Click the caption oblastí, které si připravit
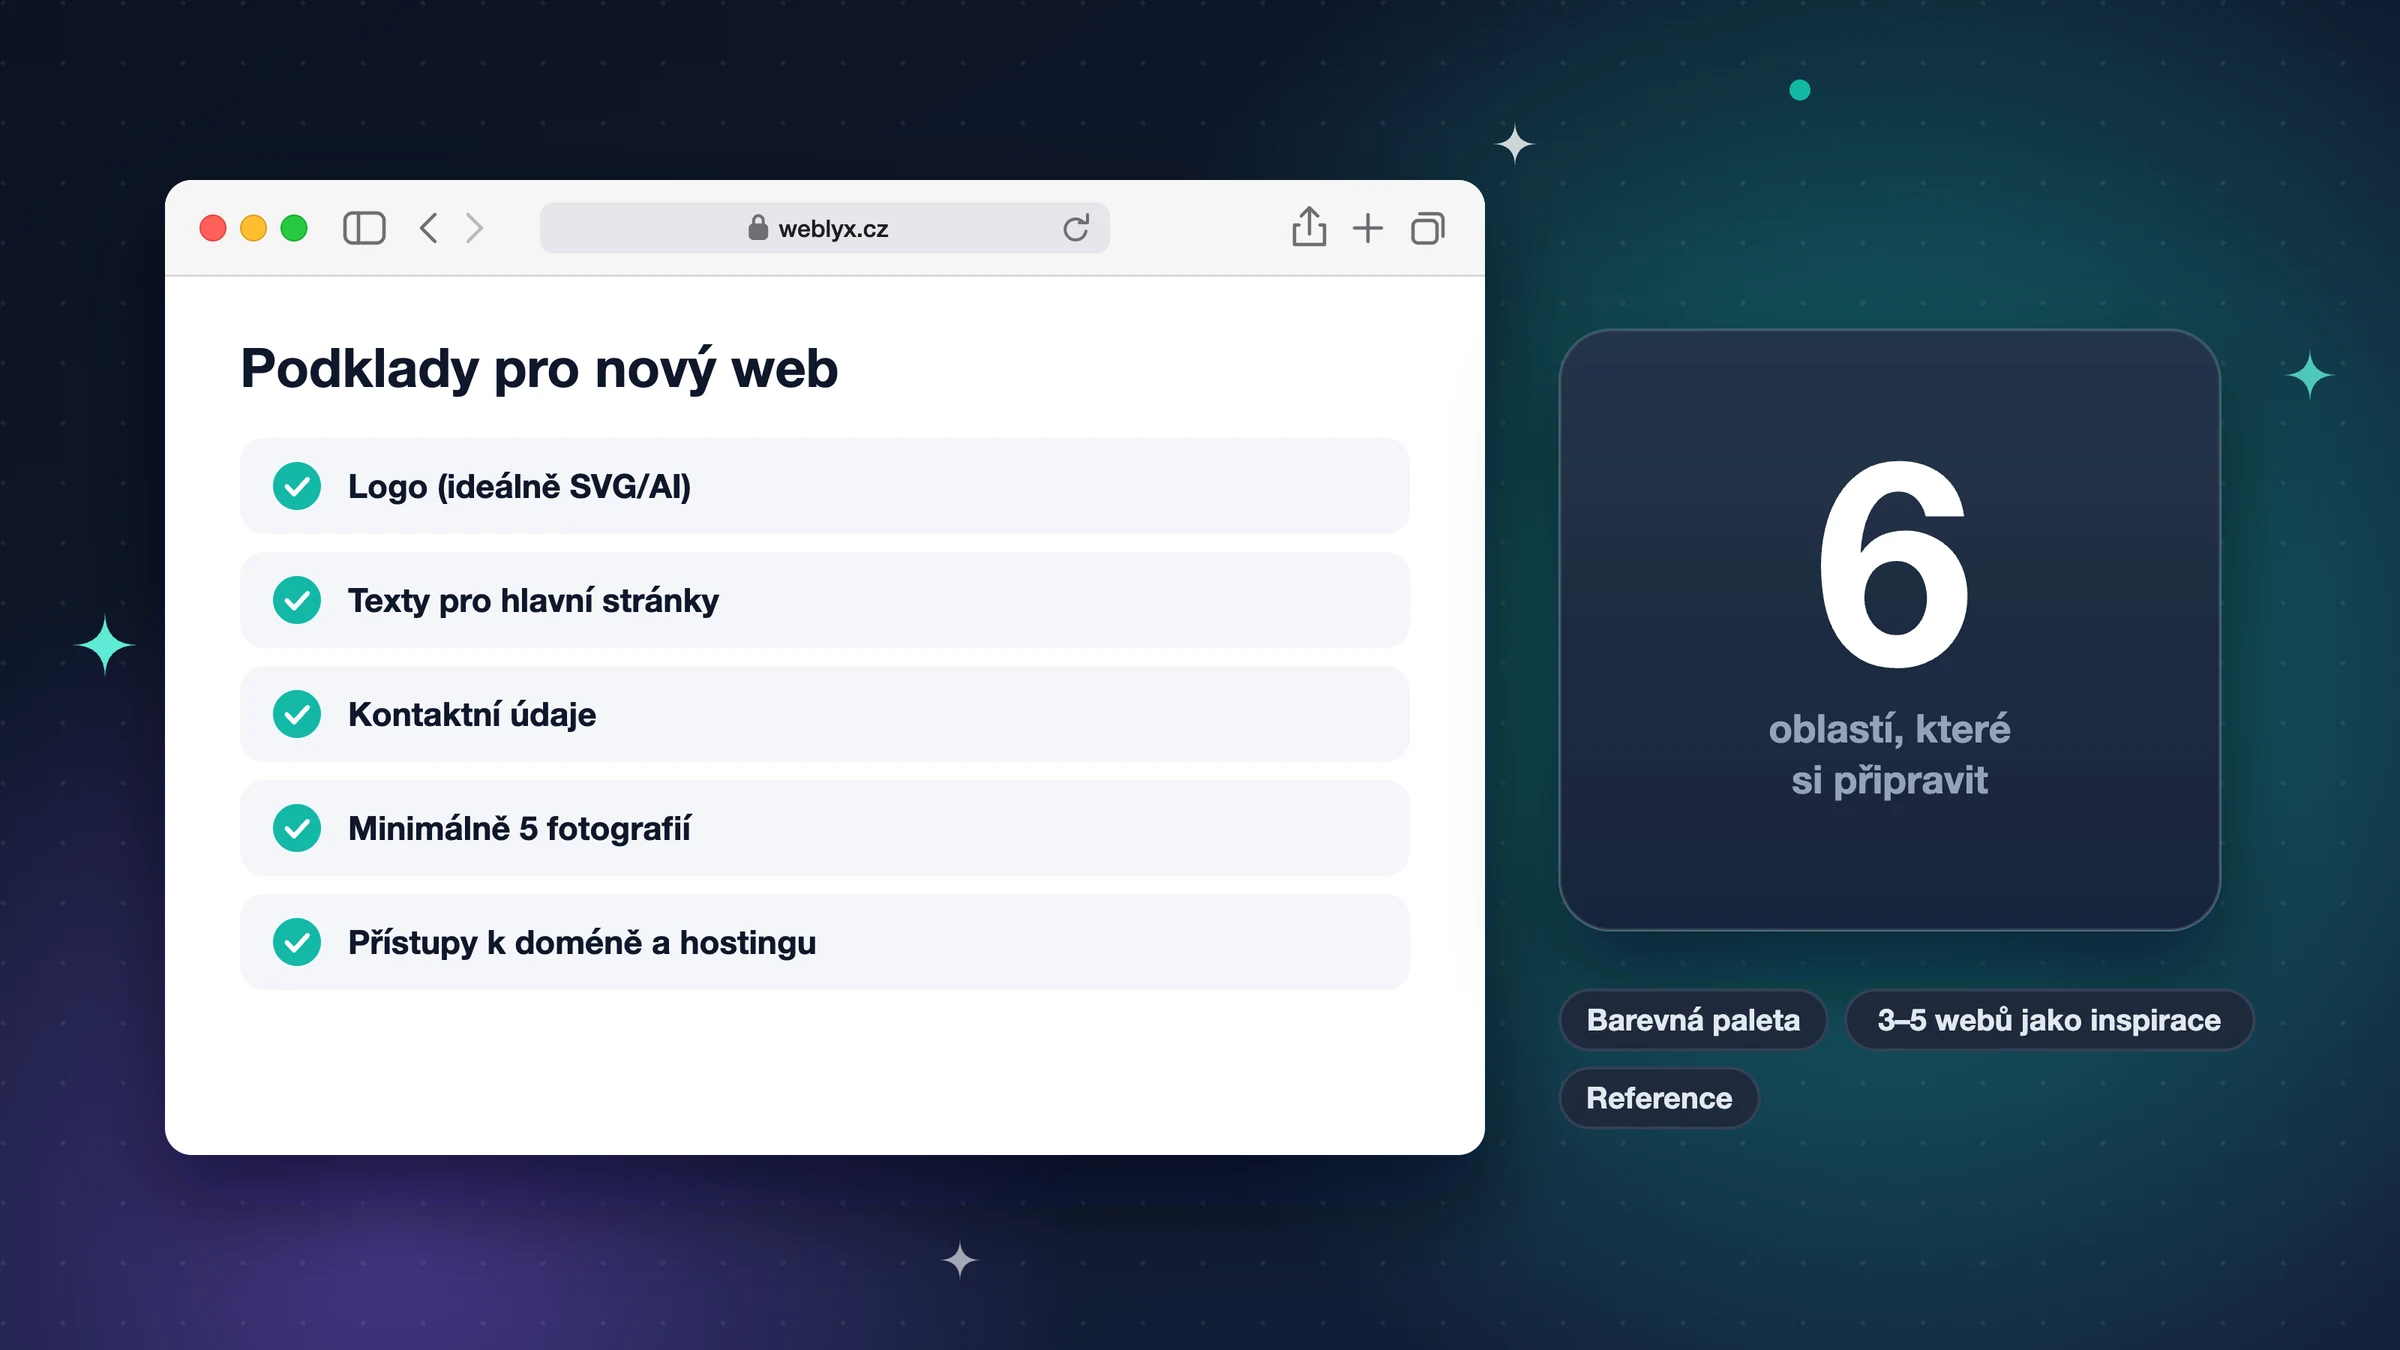The width and height of the screenshot is (2400, 1350). coord(1889,755)
